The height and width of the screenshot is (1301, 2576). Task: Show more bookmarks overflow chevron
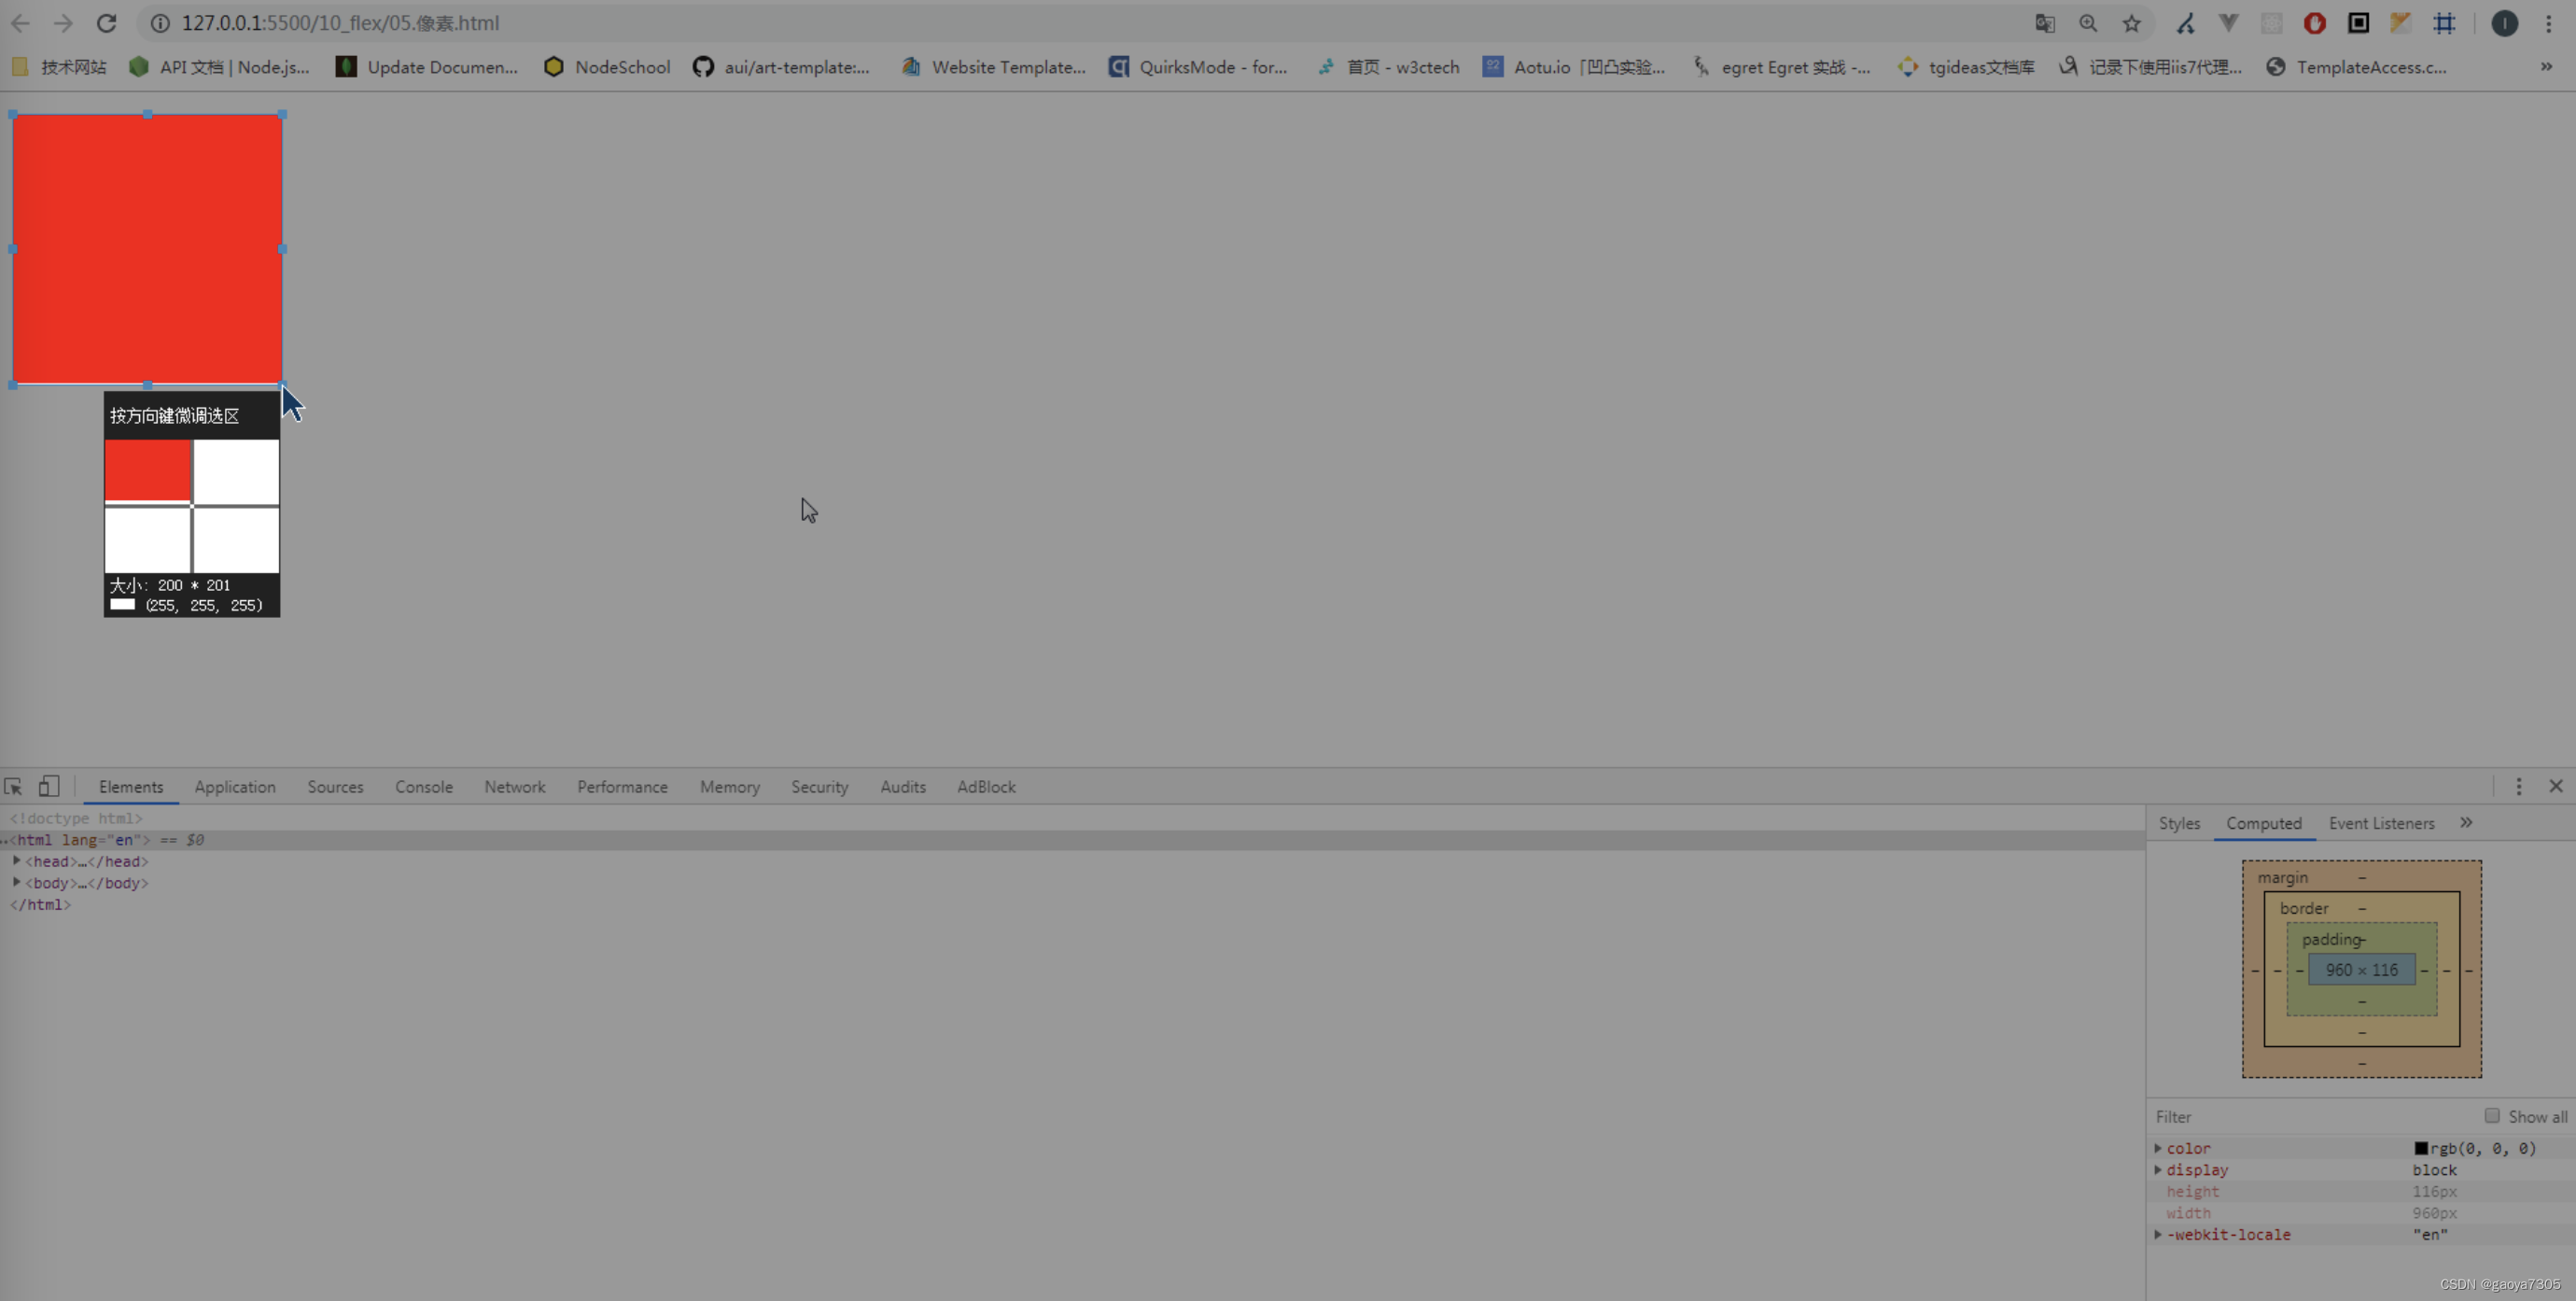[x=2546, y=67]
